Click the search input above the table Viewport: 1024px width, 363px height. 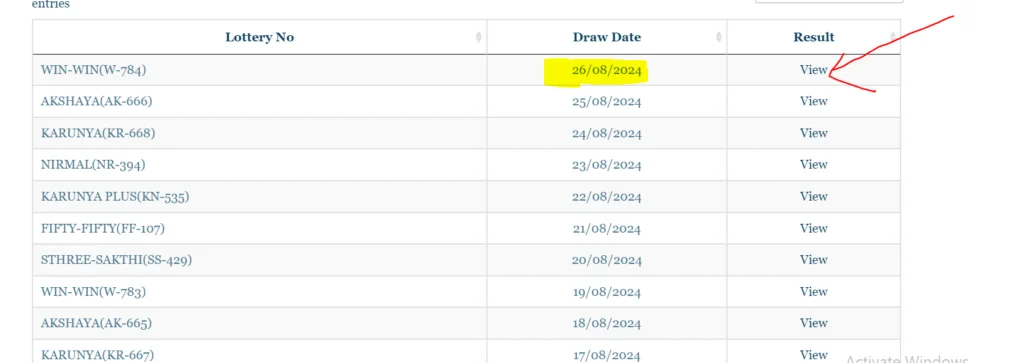tap(829, 1)
